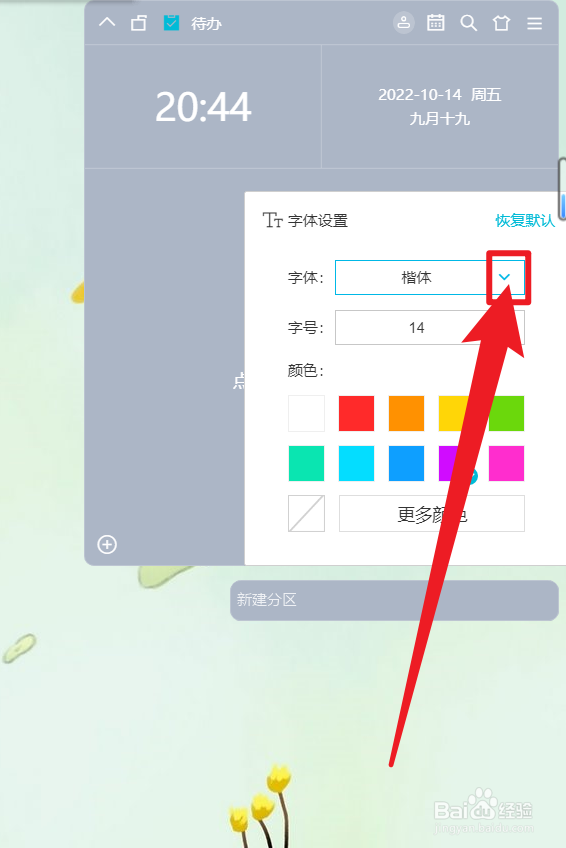Image resolution: width=566 pixels, height=848 pixels.
Task: Click the search magnifier icon
Action: pyautogui.click(x=469, y=23)
